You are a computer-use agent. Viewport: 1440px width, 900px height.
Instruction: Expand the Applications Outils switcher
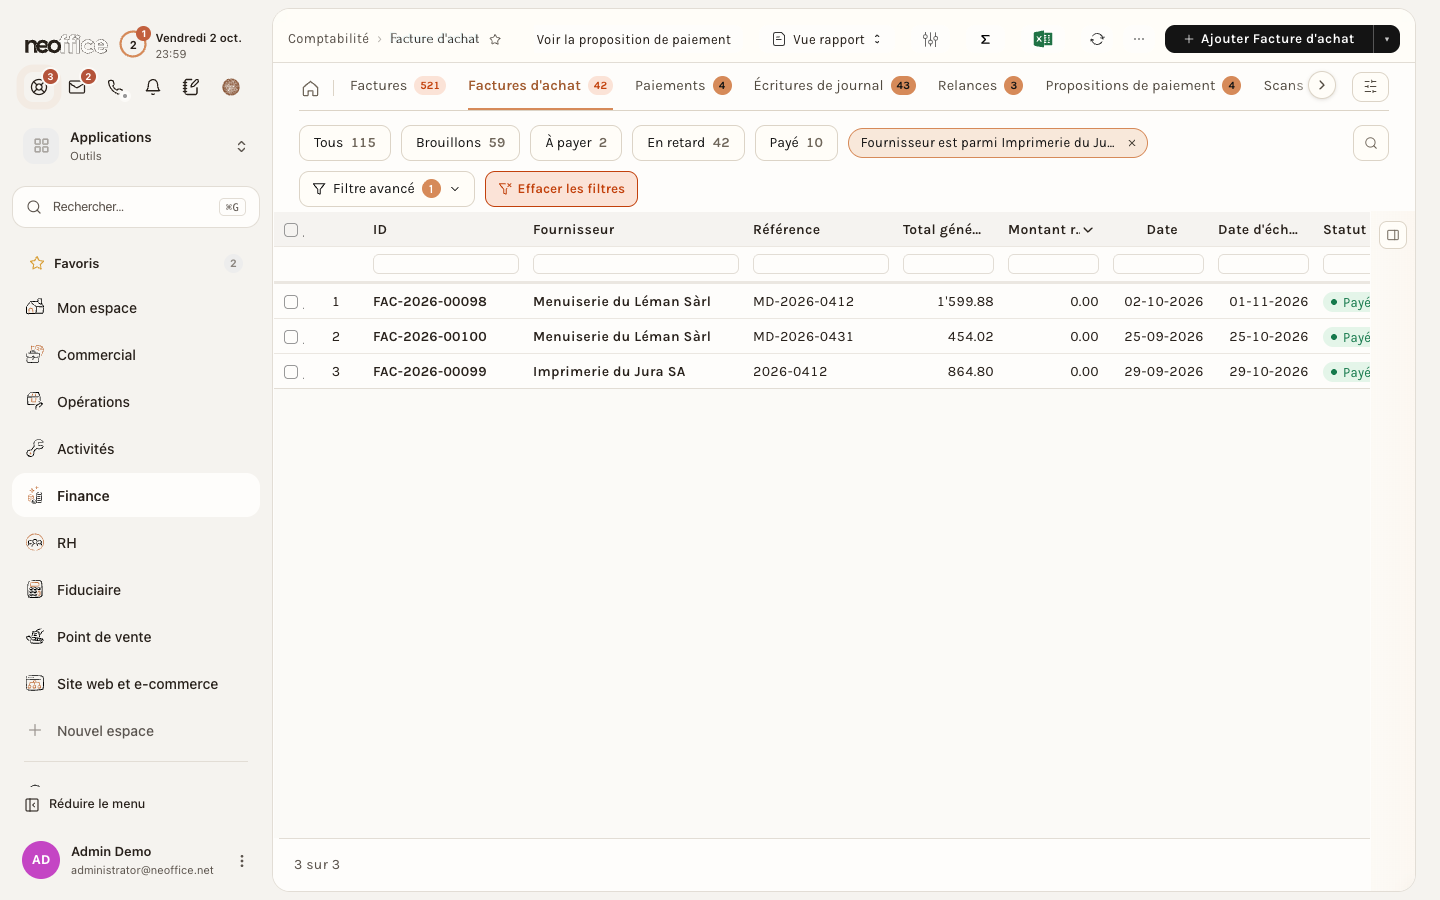coord(136,146)
